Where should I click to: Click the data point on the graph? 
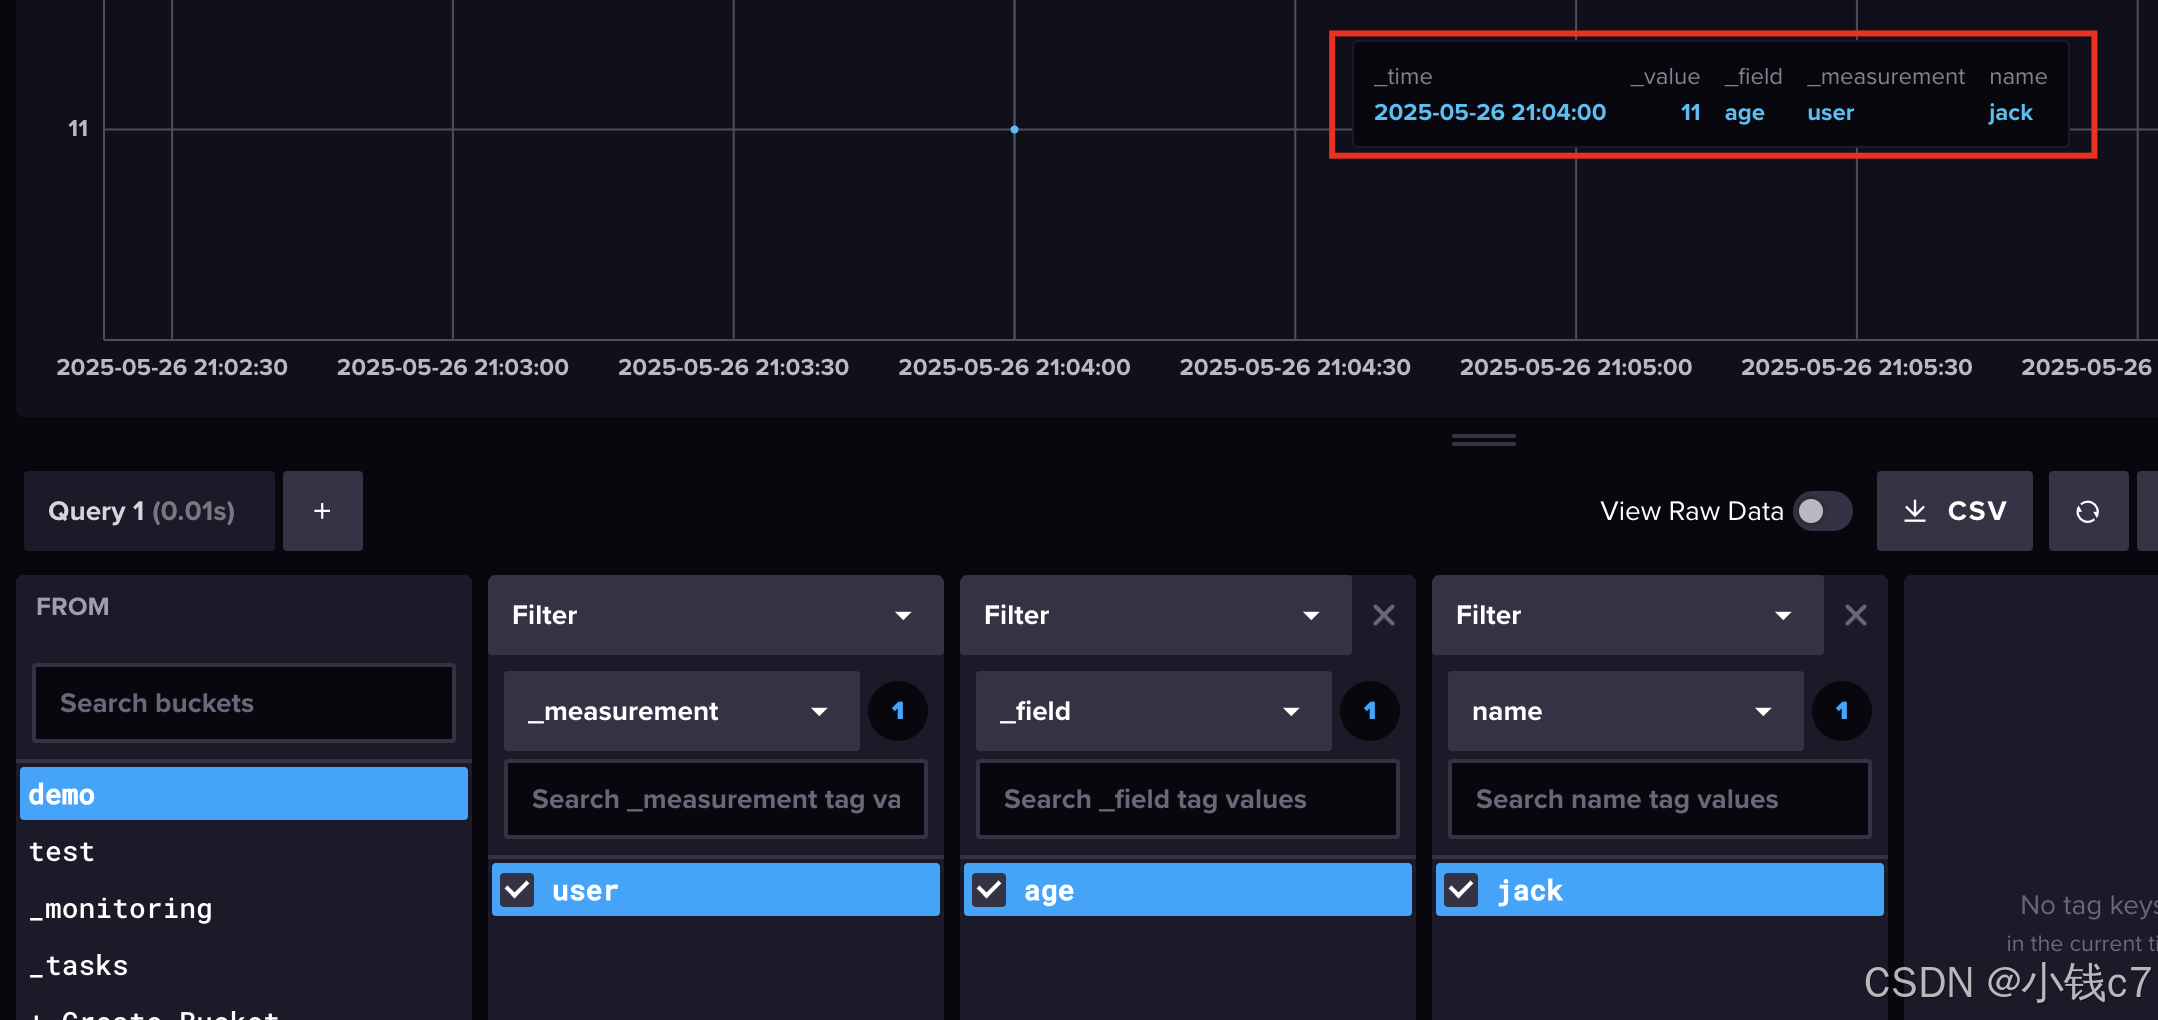pyautogui.click(x=1014, y=129)
